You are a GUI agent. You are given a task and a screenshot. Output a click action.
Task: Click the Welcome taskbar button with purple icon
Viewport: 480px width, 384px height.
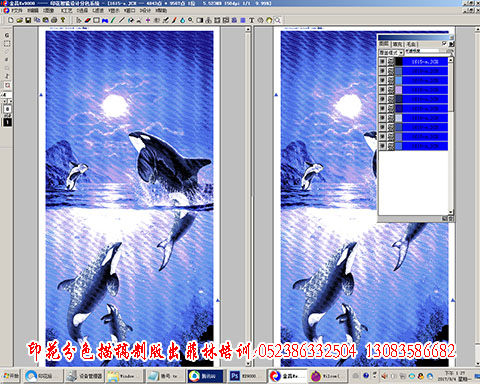pos(328,376)
